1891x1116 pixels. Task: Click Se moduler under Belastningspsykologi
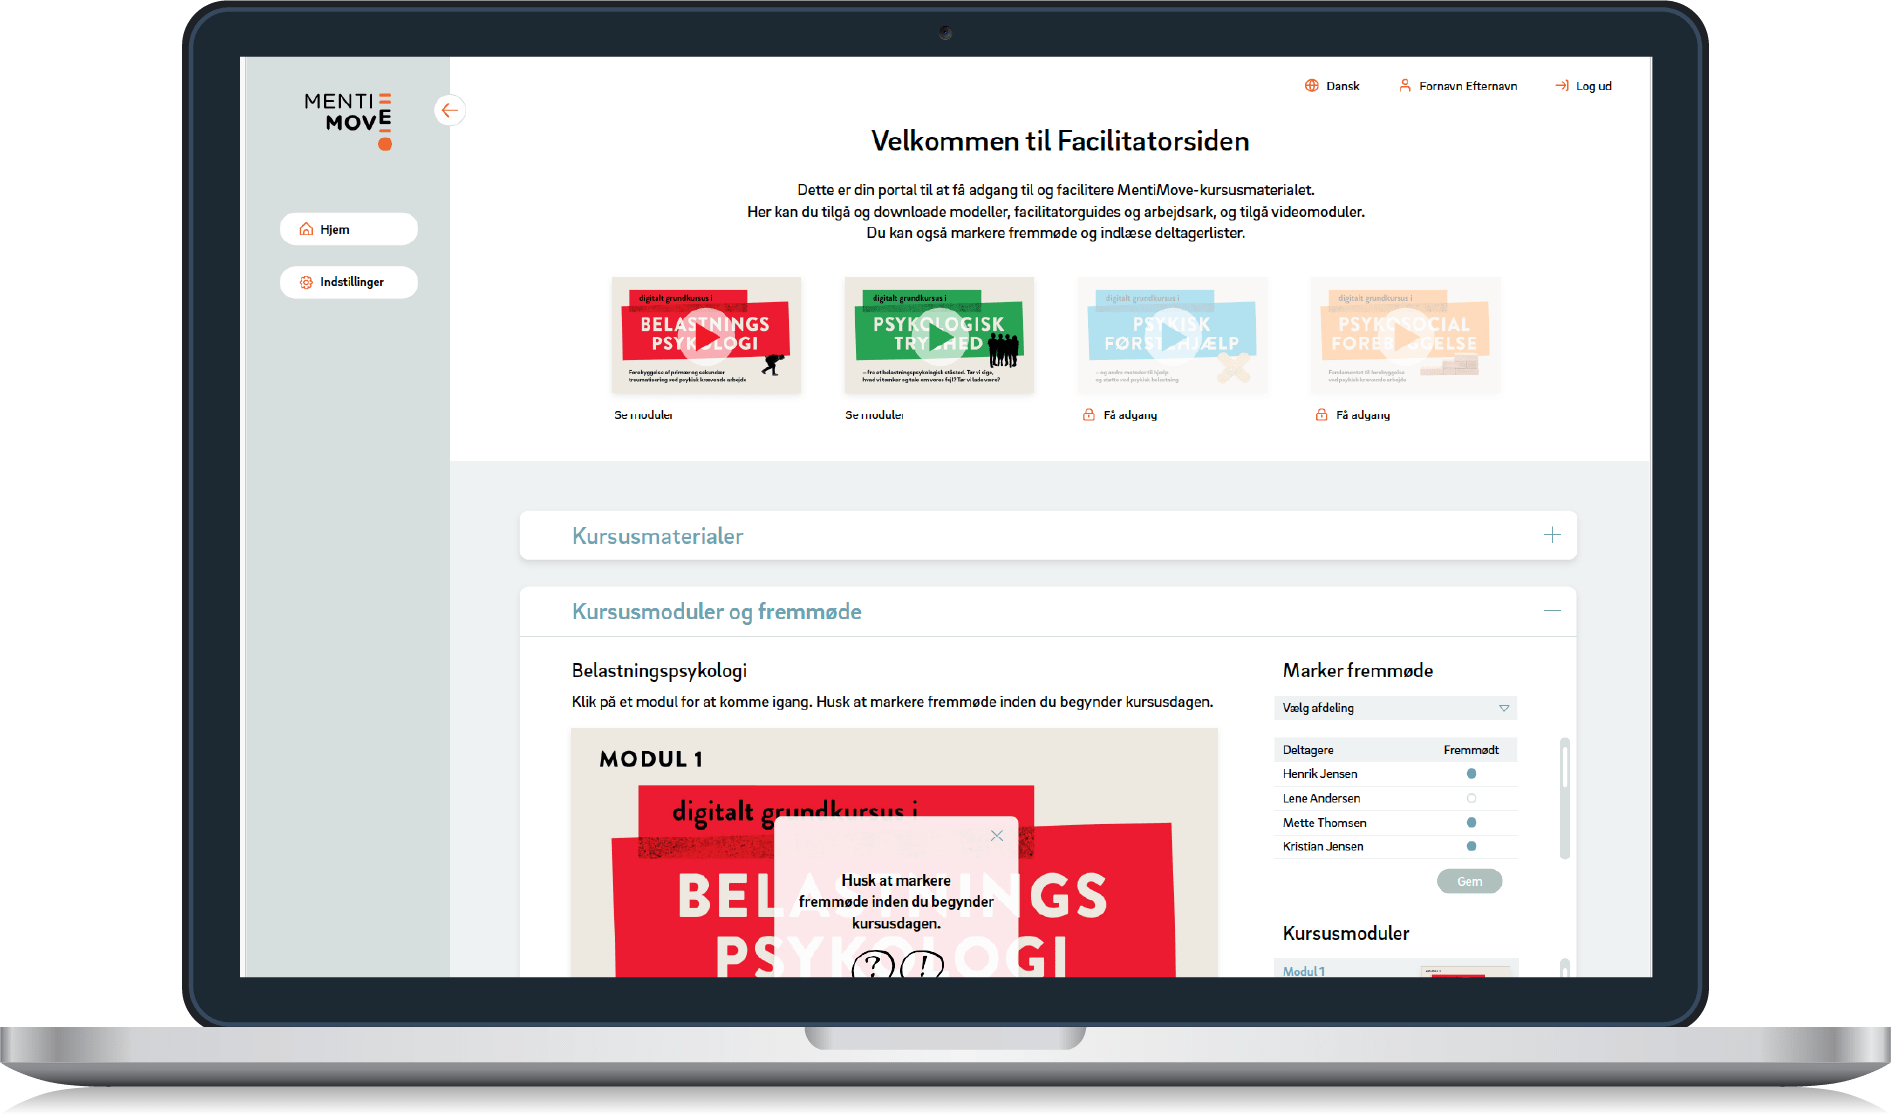643,415
